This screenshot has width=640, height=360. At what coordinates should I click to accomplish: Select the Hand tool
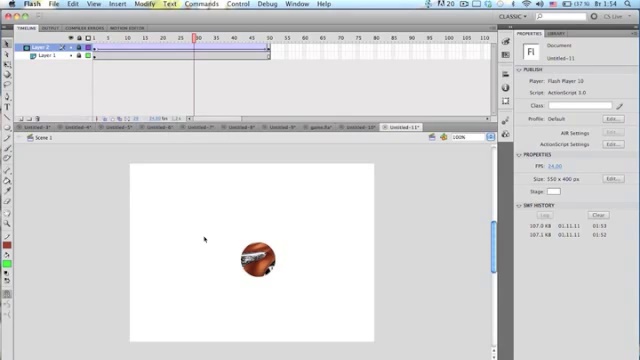(7, 213)
